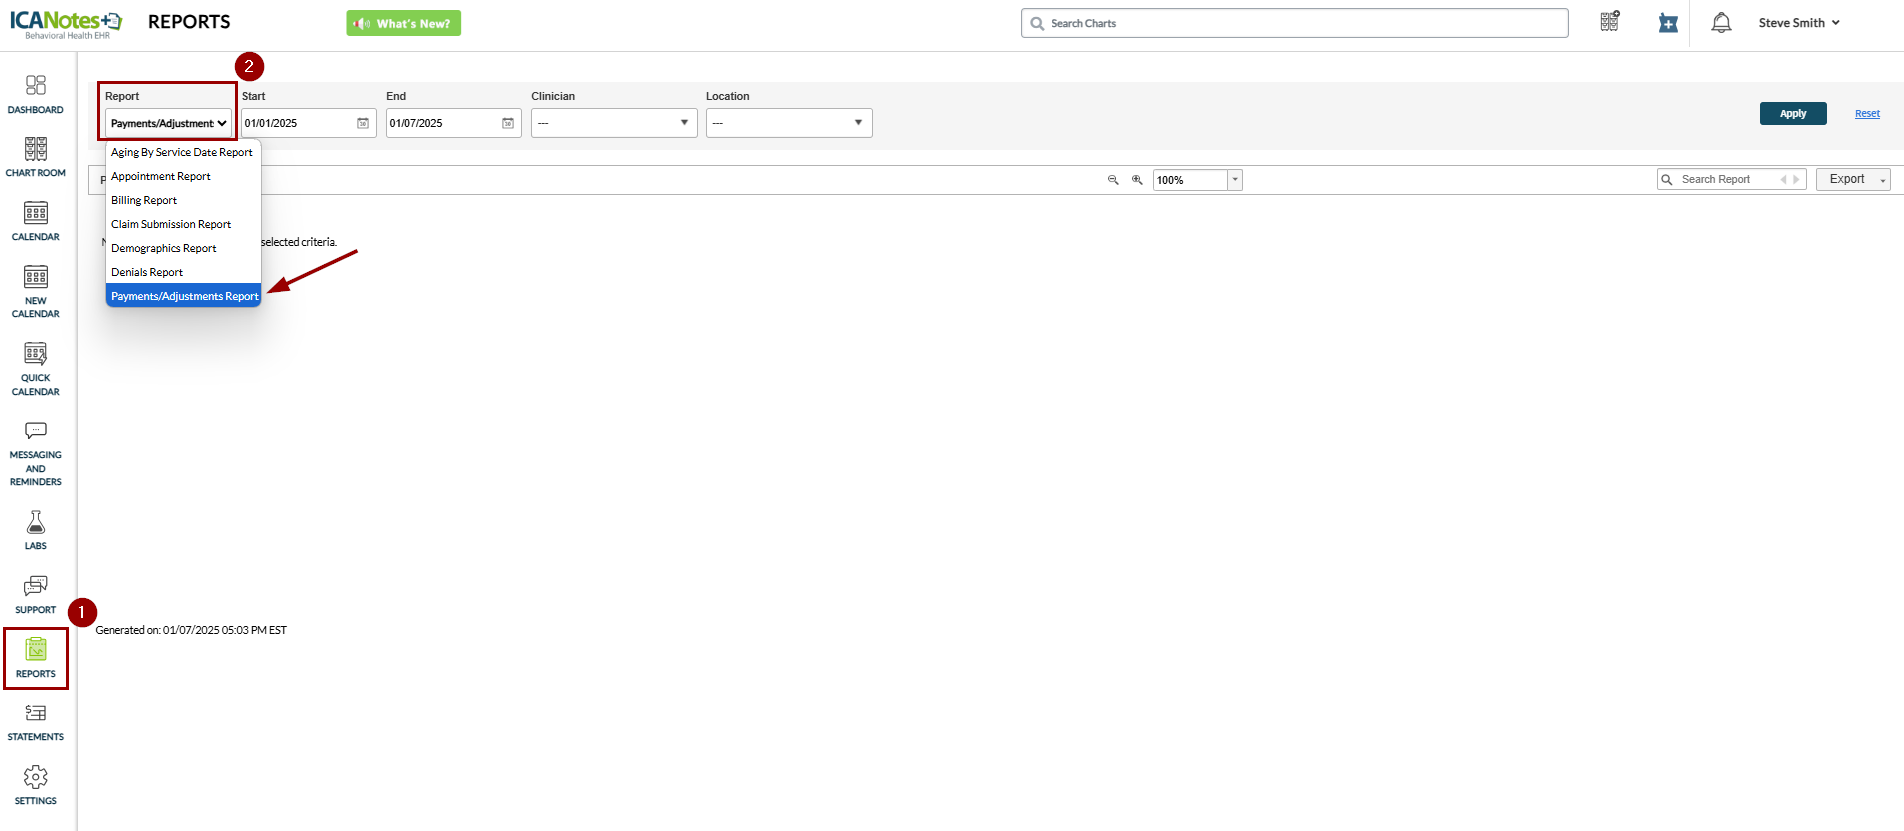Zoom in the report view

(1137, 180)
